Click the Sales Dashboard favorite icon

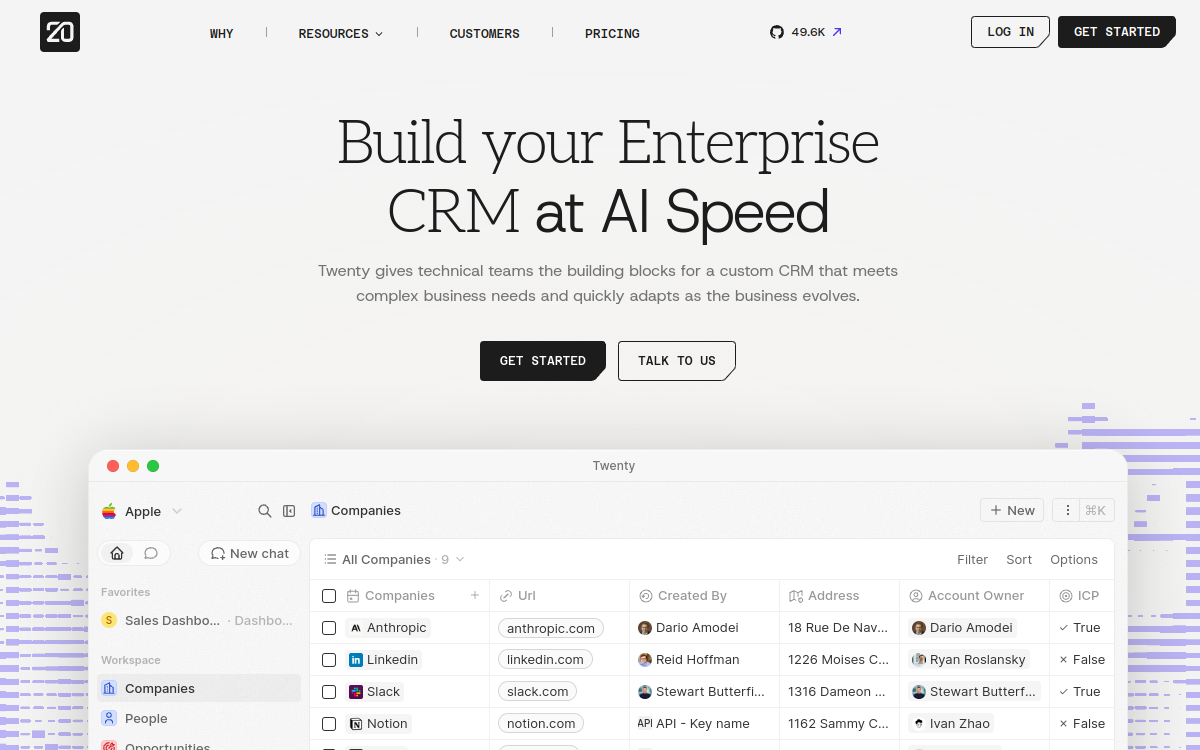point(109,620)
